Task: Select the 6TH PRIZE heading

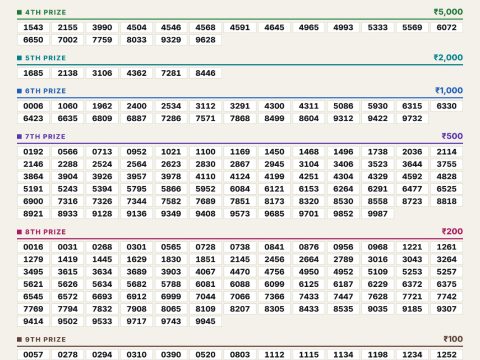Action: click(46, 91)
